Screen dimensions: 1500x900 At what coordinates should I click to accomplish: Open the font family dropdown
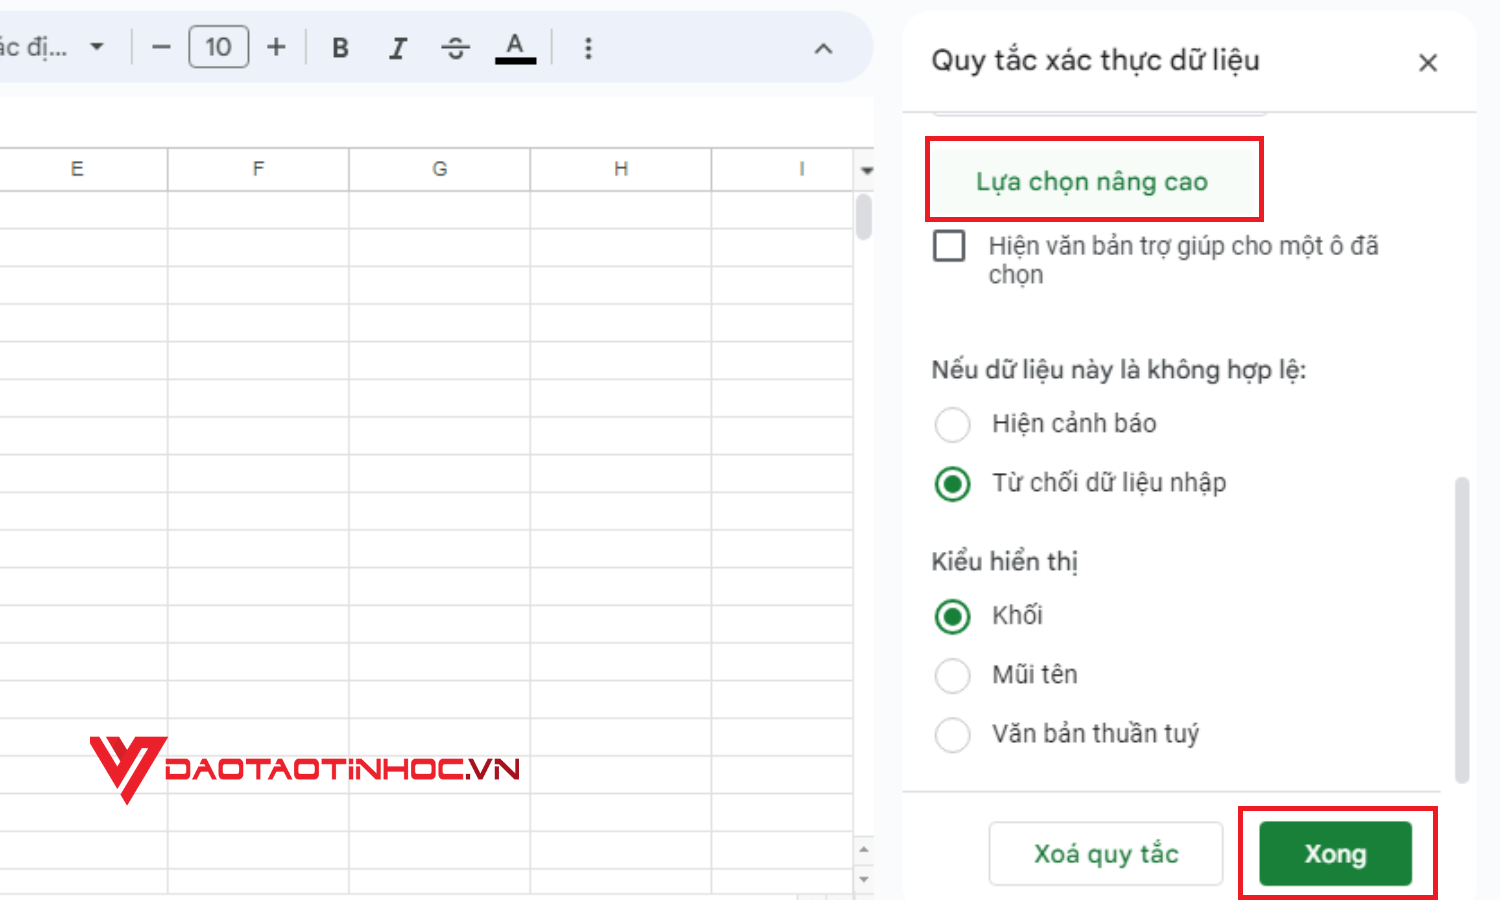(x=52, y=47)
